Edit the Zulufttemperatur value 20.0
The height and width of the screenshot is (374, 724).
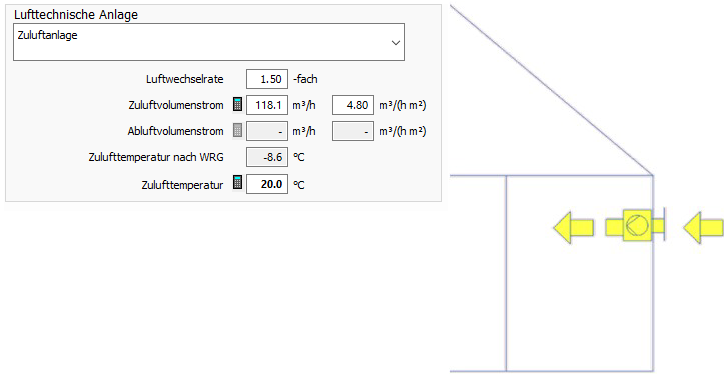pos(267,184)
